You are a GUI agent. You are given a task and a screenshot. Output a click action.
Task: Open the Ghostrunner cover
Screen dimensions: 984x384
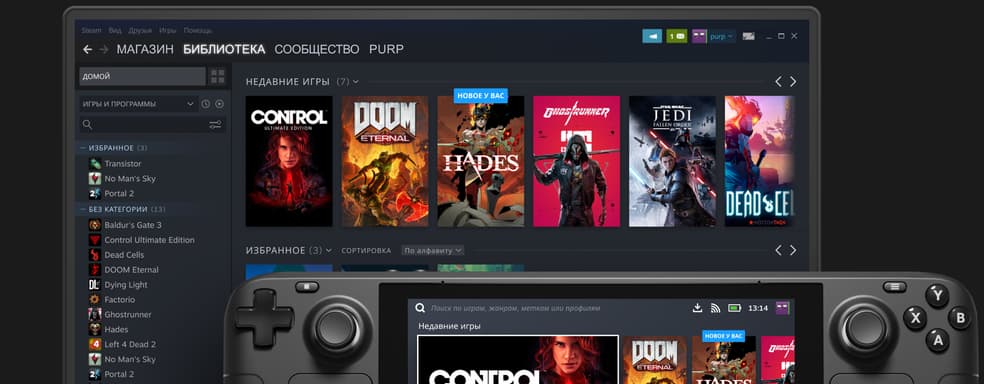point(576,161)
